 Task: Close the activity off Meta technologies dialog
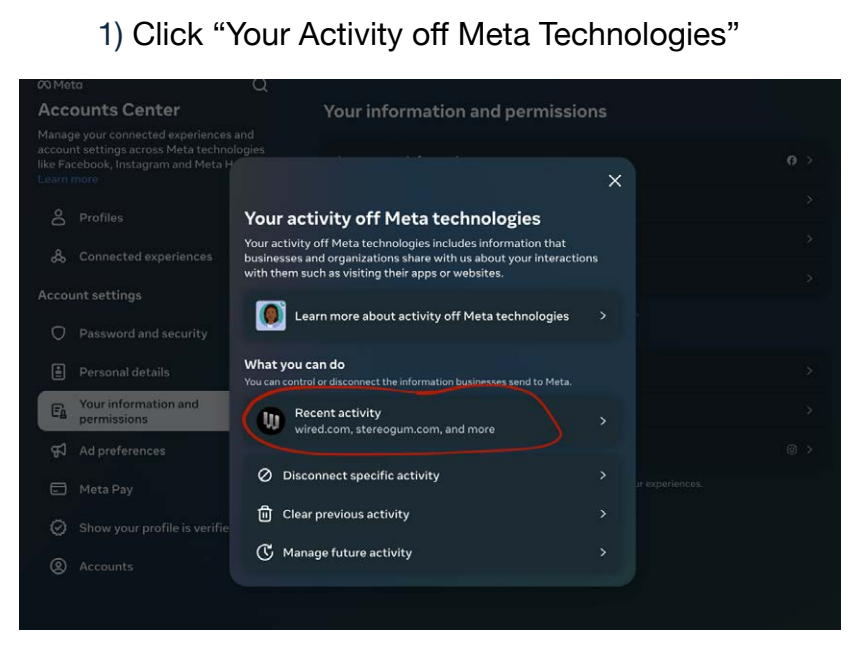pyautogui.click(x=615, y=180)
